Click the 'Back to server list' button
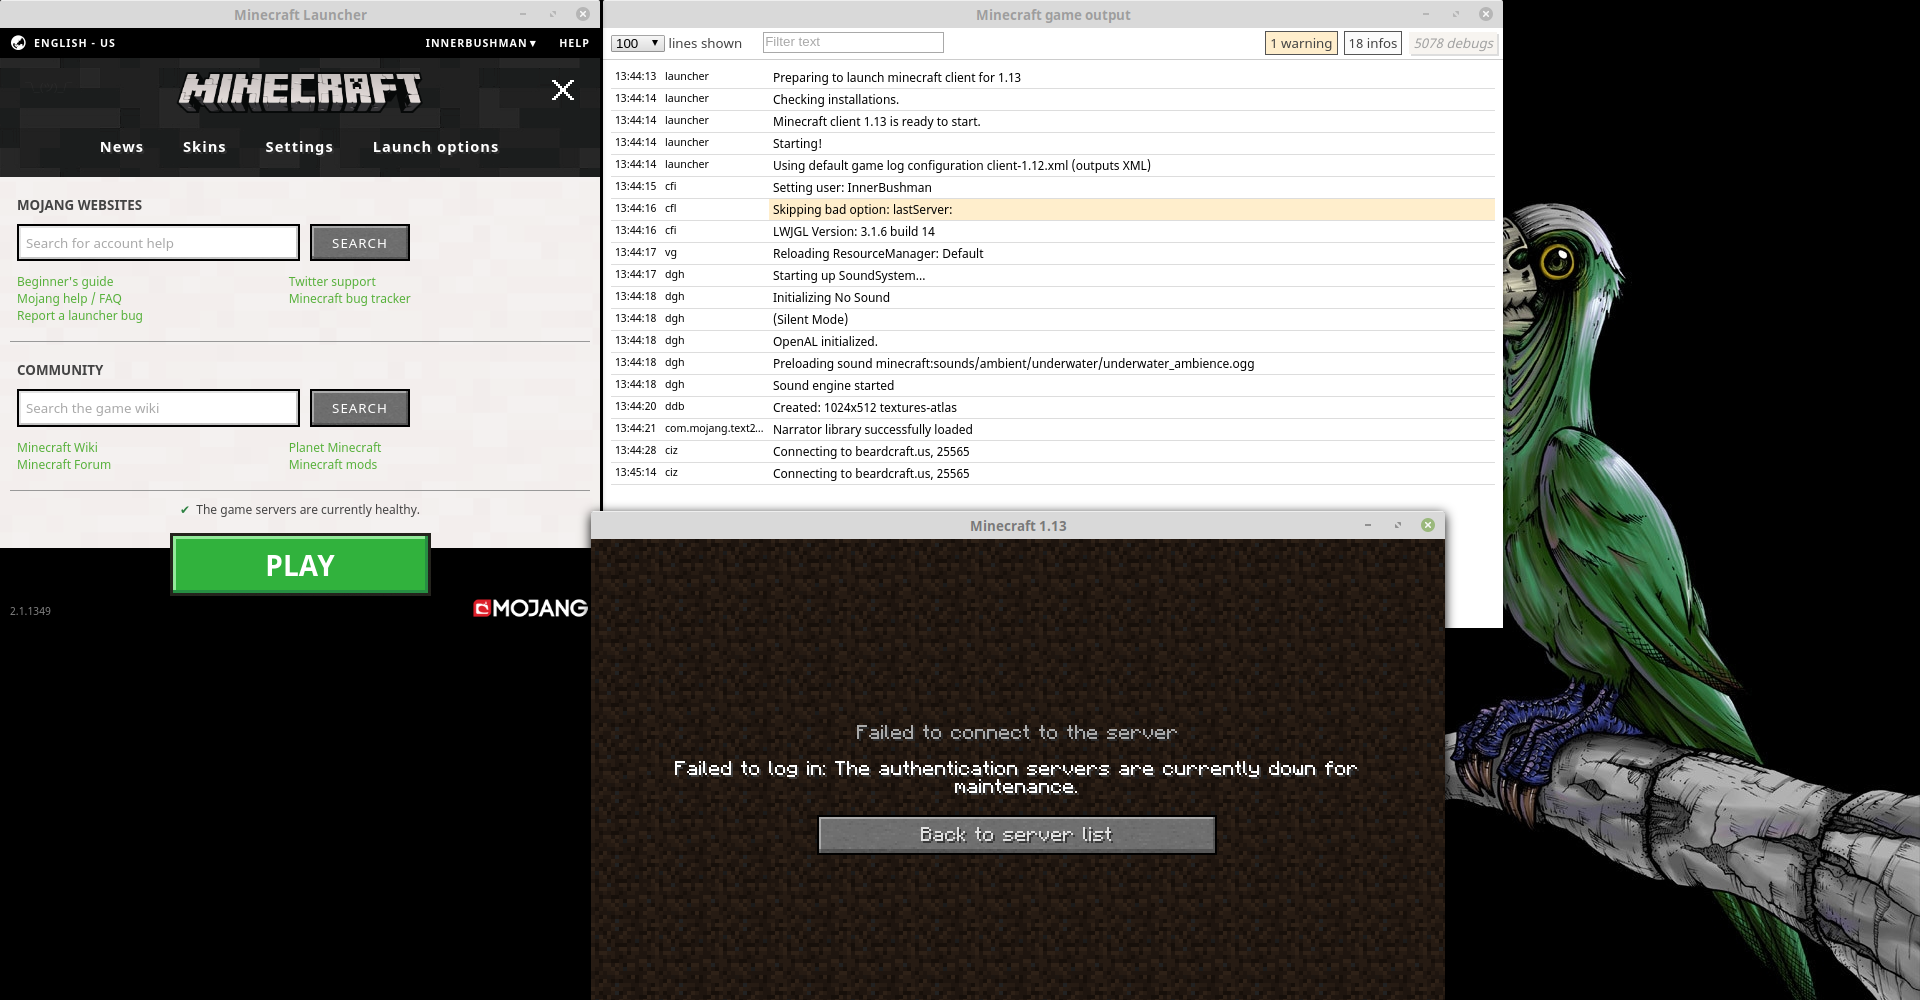 (1017, 835)
